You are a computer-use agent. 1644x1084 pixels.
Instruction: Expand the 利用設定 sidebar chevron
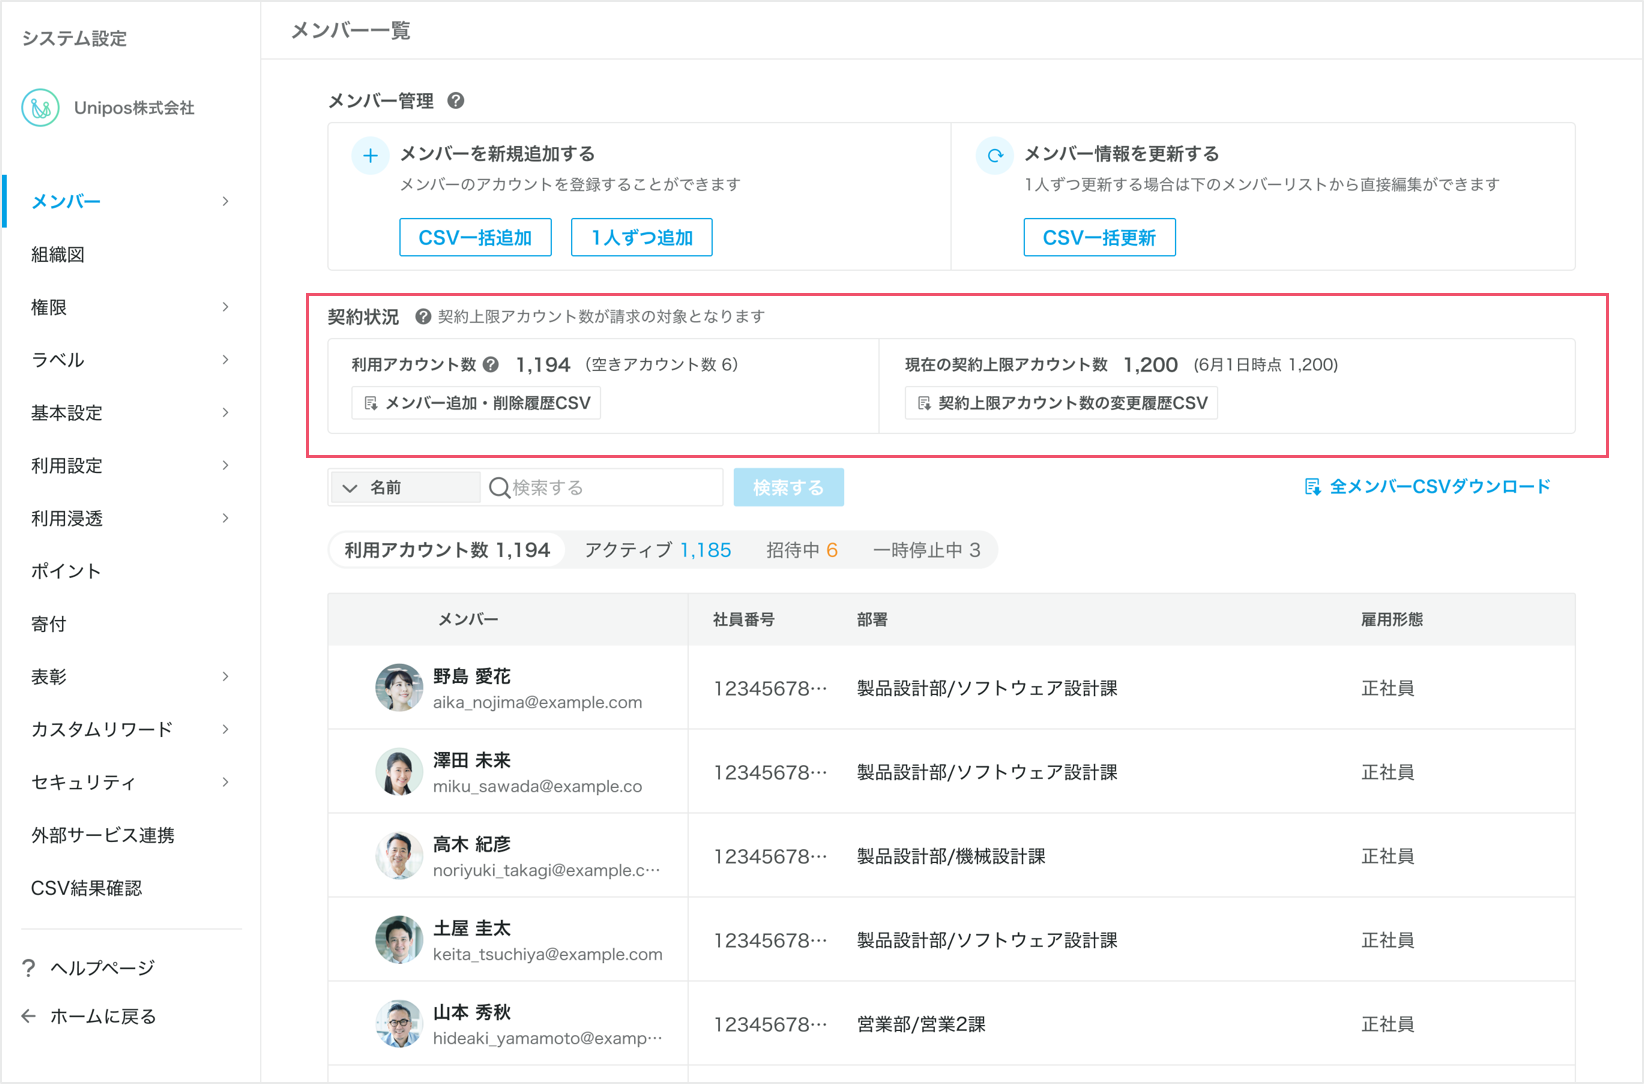226,465
